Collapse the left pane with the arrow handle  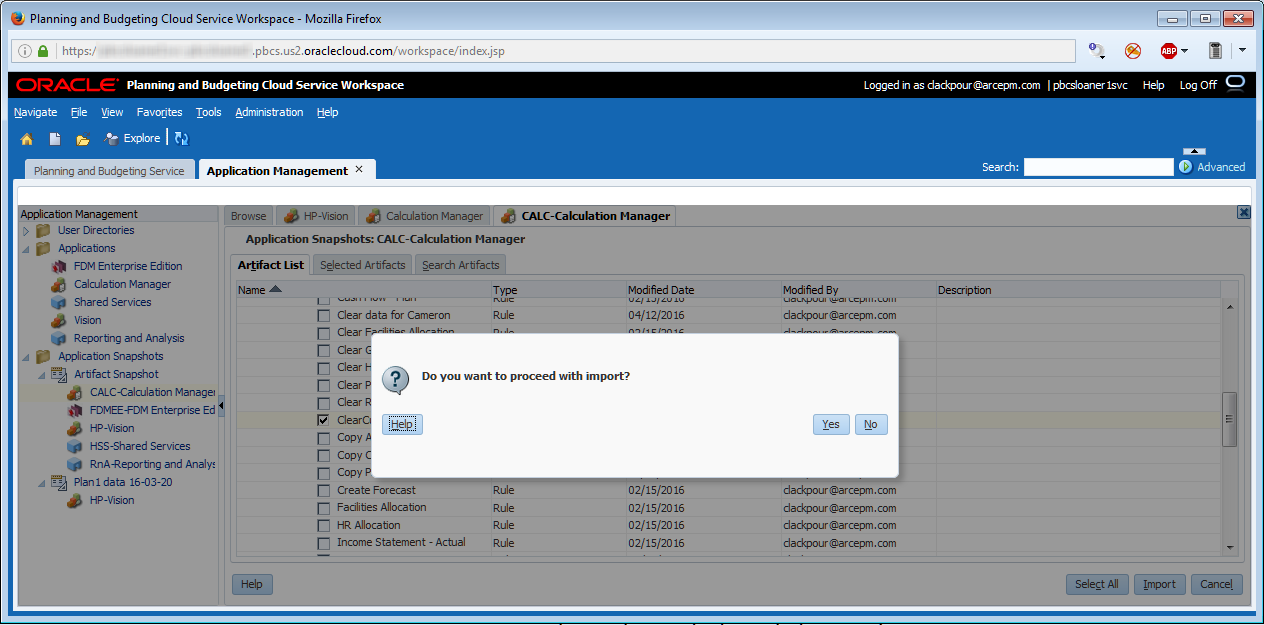pos(221,405)
